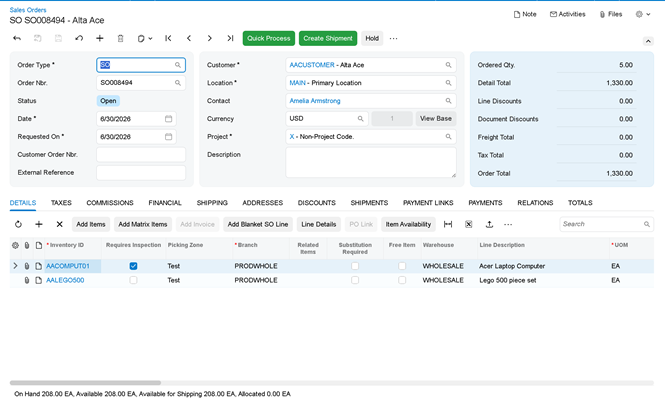The image size is (665, 399).
Task: Open the Note panel
Action: point(525,14)
